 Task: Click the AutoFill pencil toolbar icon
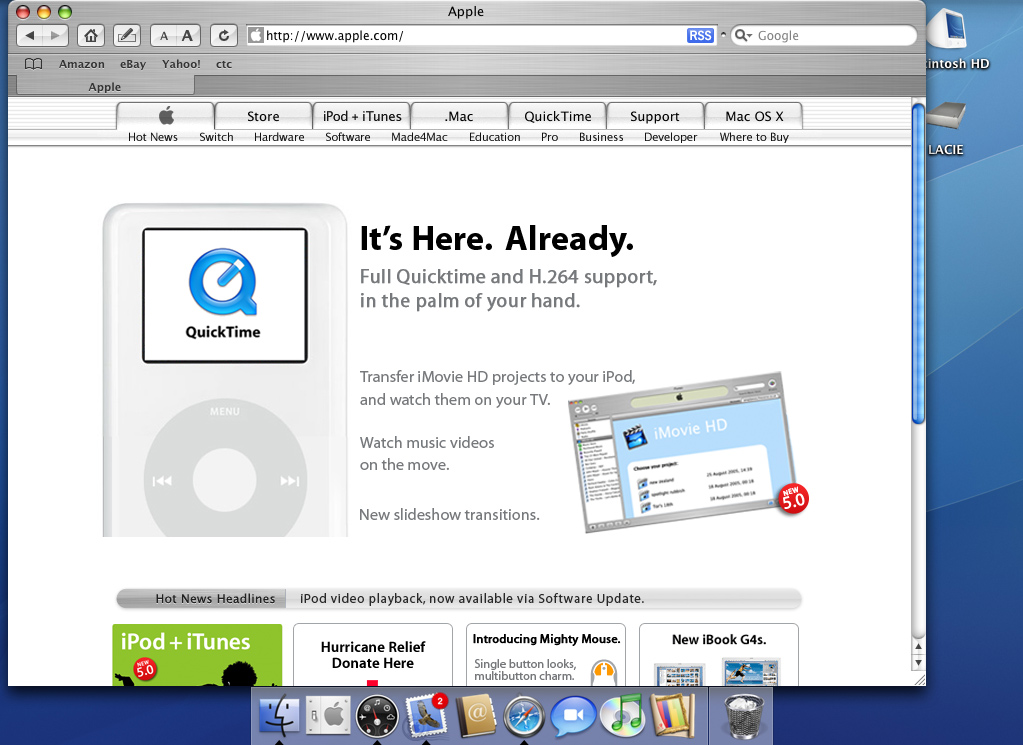[x=127, y=35]
